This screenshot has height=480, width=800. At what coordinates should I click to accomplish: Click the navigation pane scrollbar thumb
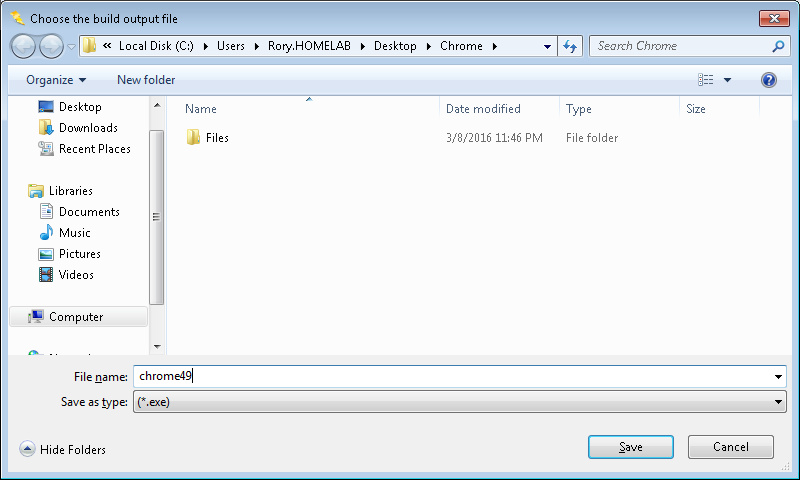point(157,217)
